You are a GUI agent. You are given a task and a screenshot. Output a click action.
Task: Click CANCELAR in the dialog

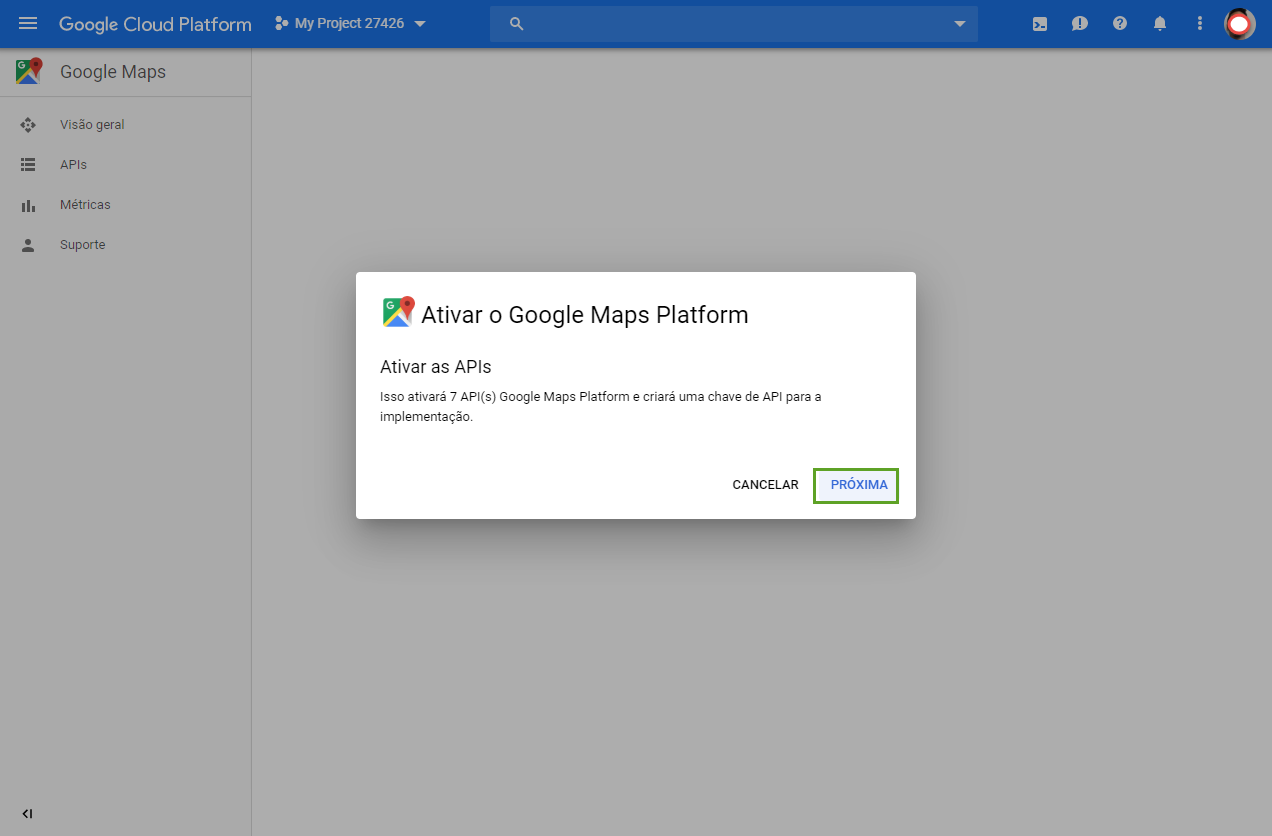765,485
